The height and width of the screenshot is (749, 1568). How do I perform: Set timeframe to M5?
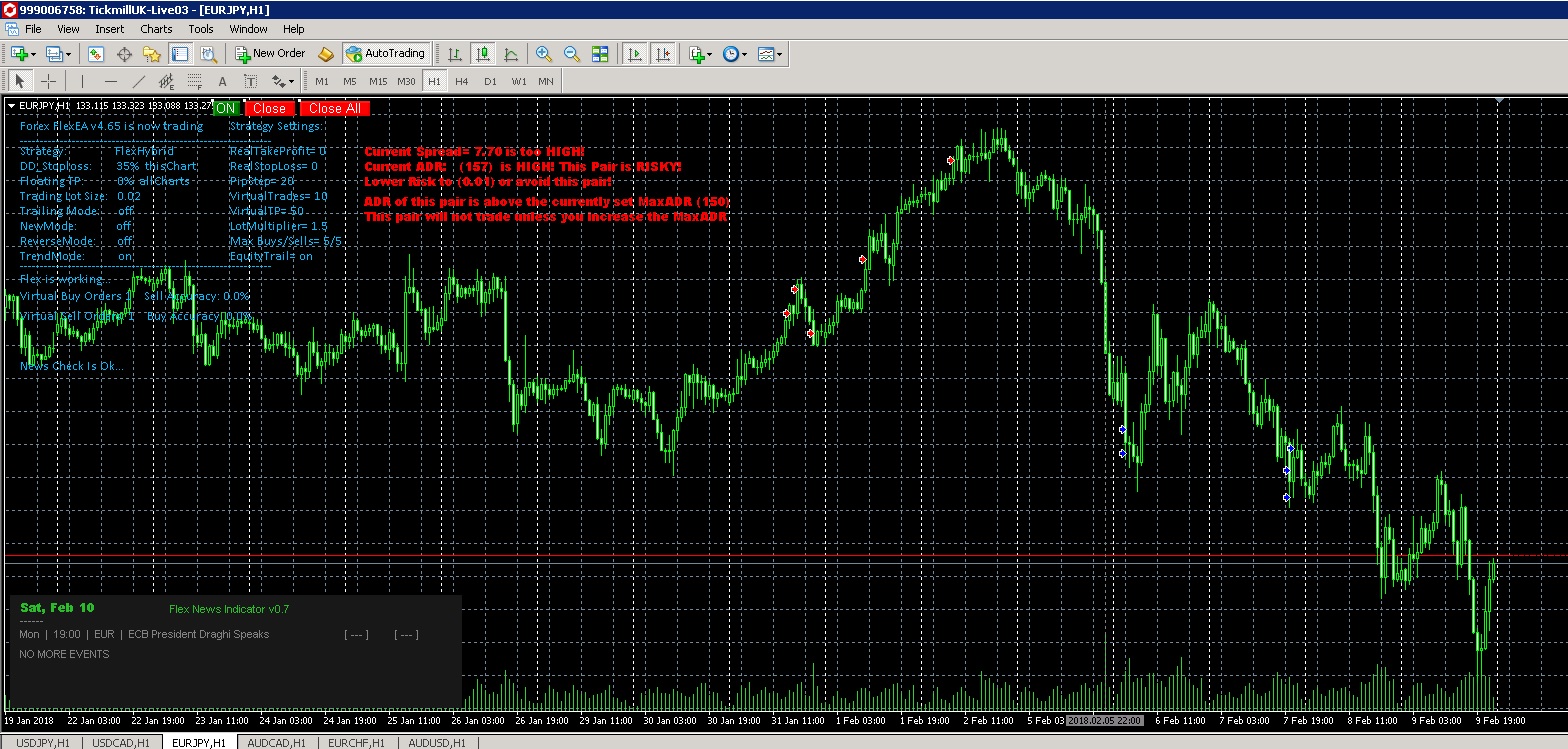(x=350, y=81)
